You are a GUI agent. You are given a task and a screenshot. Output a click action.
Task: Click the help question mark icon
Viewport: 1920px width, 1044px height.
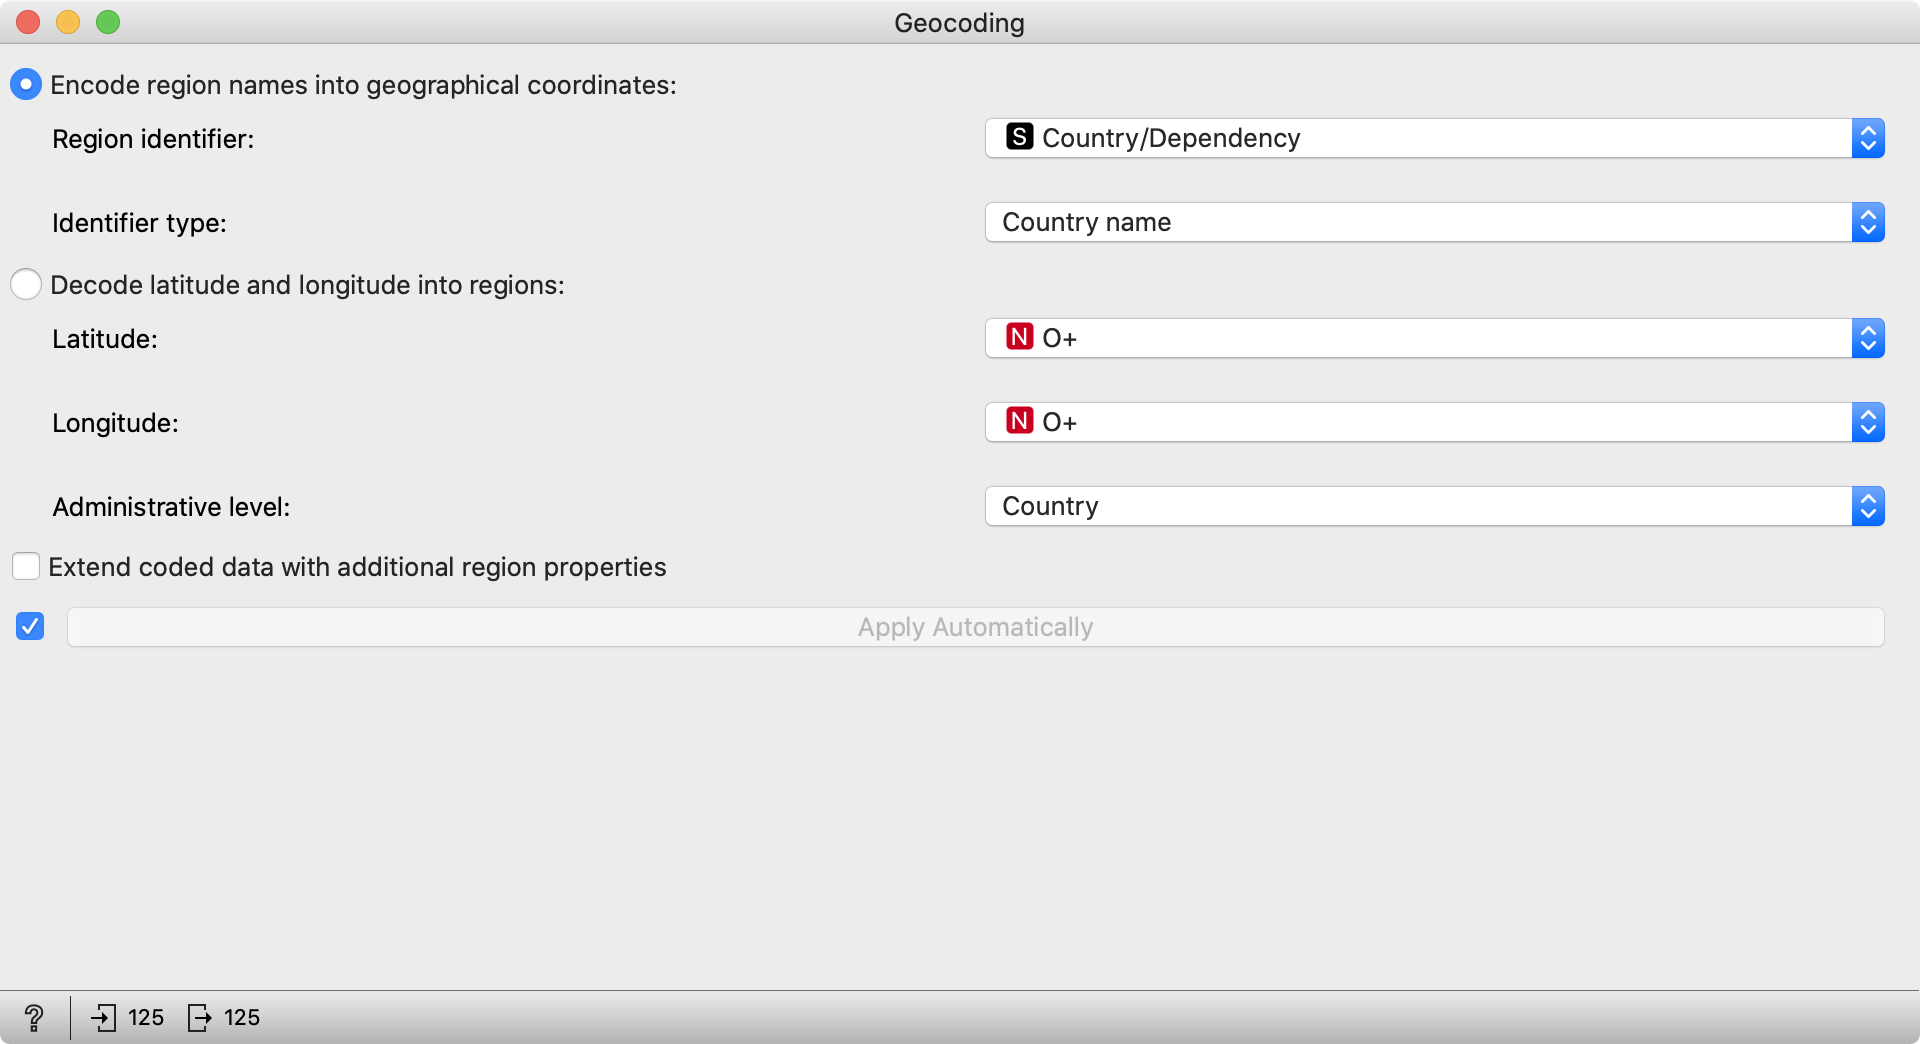(x=34, y=1017)
